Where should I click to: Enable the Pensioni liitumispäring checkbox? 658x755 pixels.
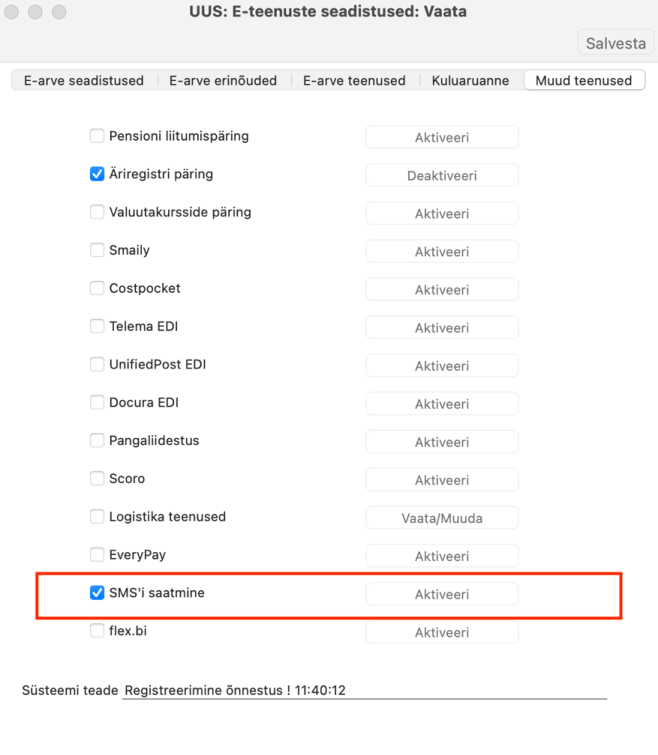(97, 136)
